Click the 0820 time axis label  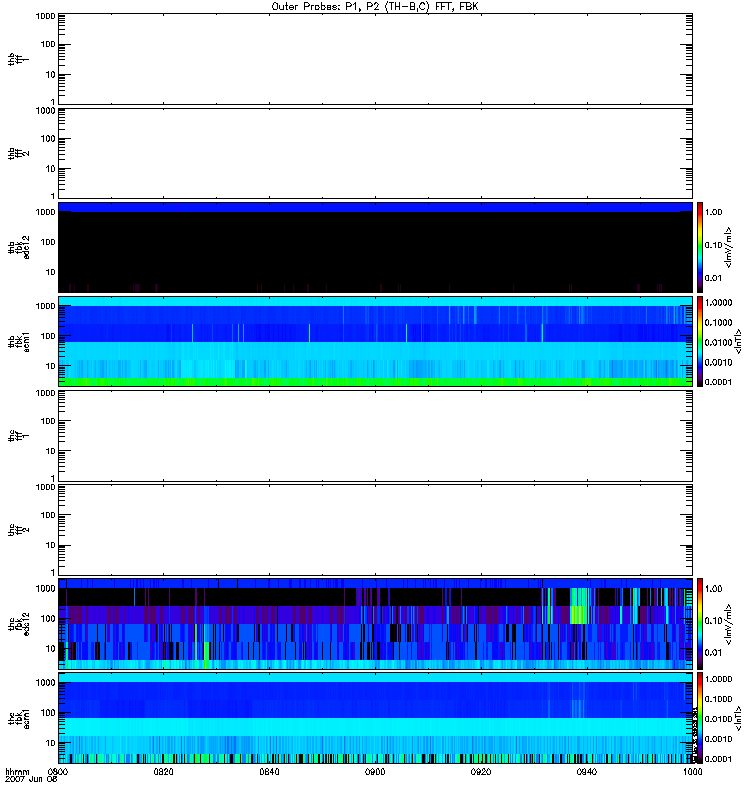click(x=163, y=772)
